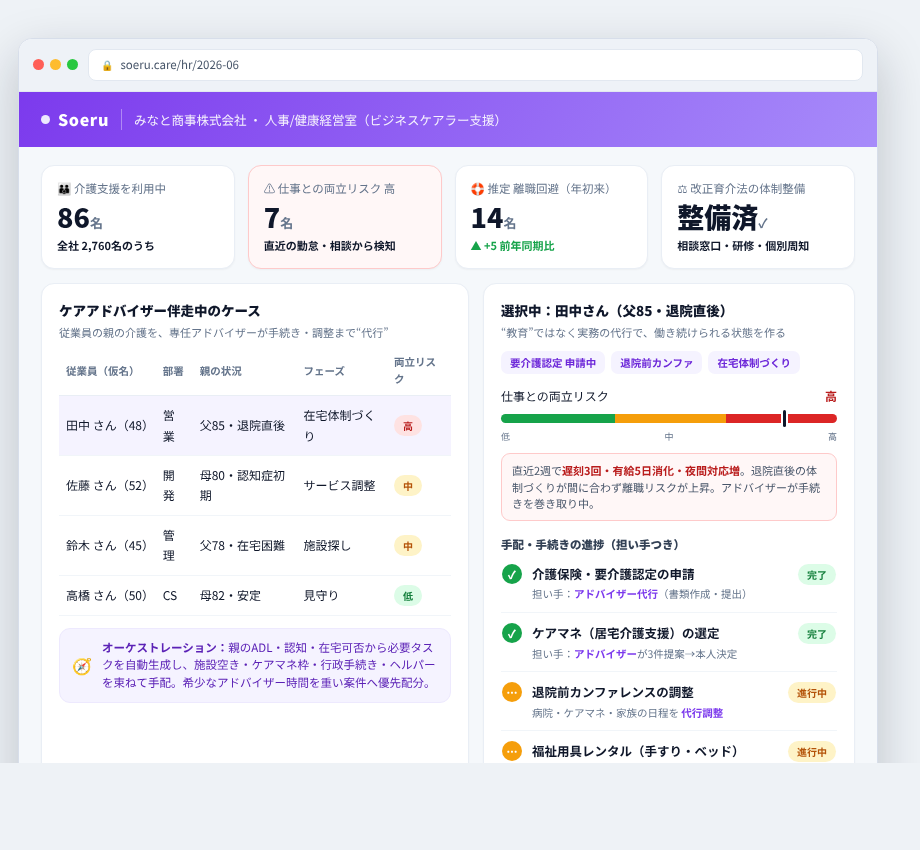The height and width of the screenshot is (850, 920).
Task: Select the 在宅体制づくり tag
Action: pyautogui.click(x=753, y=363)
